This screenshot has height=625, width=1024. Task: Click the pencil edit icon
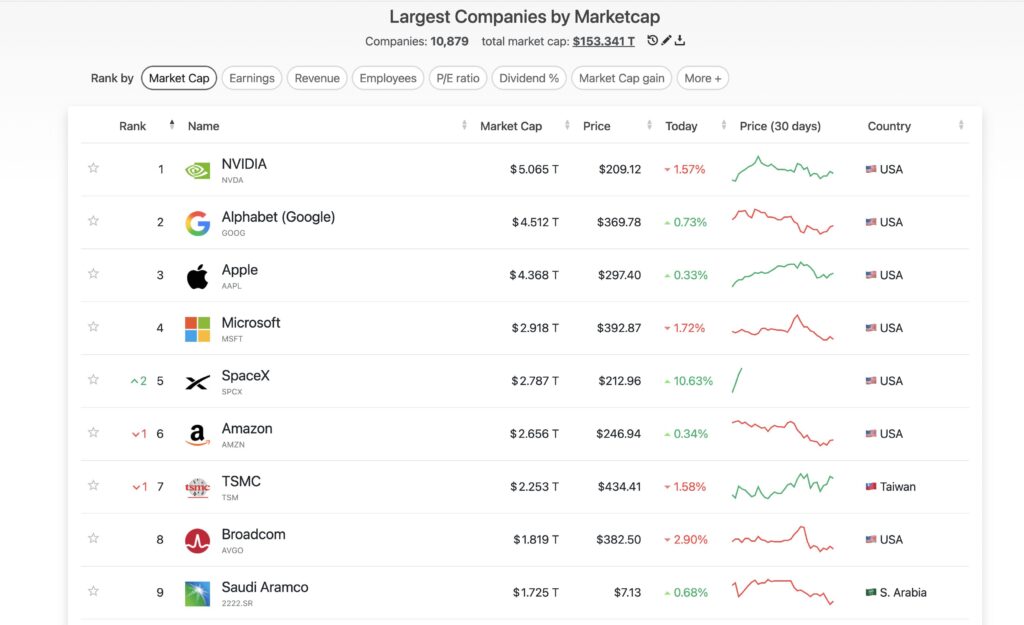coord(666,40)
